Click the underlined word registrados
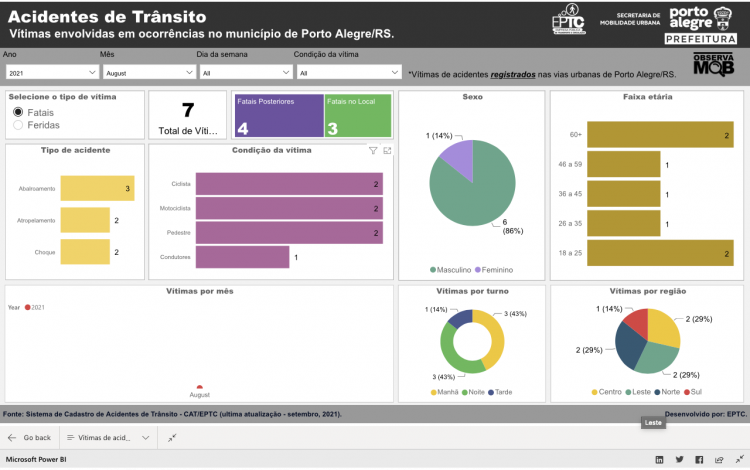 513,74
